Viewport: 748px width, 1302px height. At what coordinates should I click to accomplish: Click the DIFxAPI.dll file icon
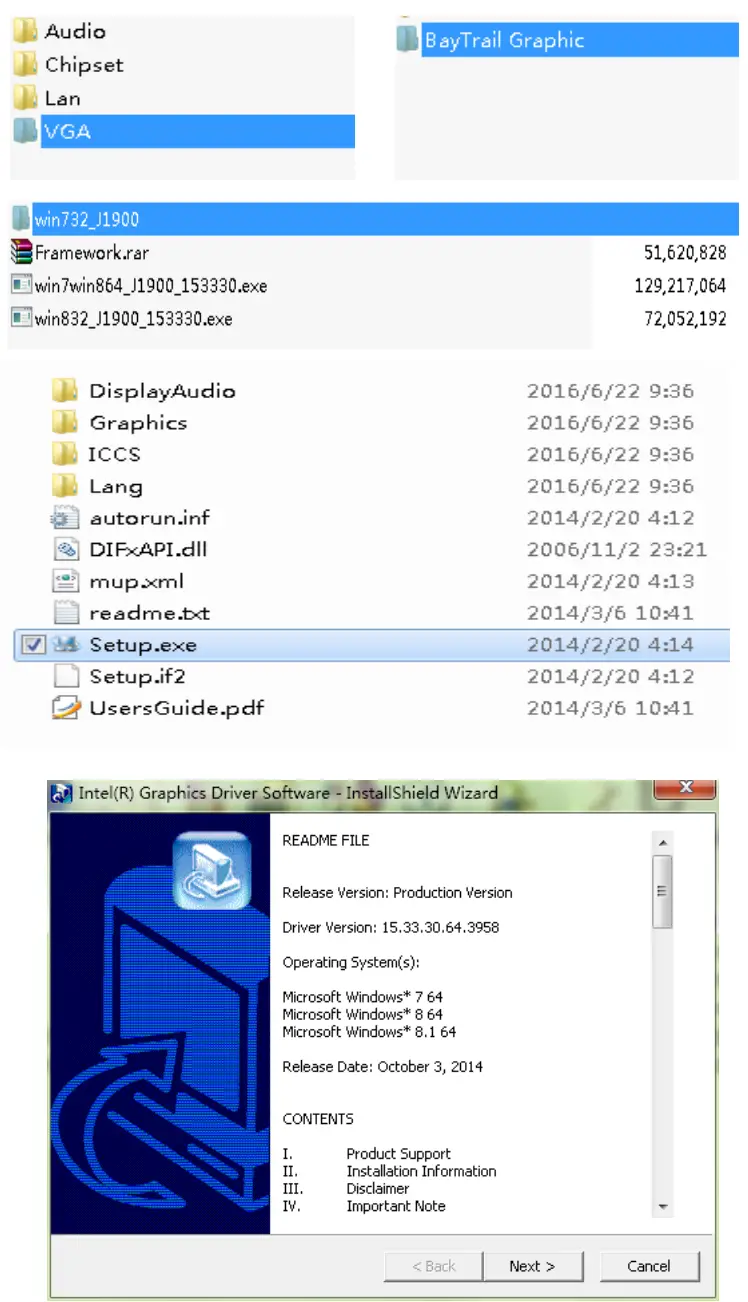click(x=65, y=549)
